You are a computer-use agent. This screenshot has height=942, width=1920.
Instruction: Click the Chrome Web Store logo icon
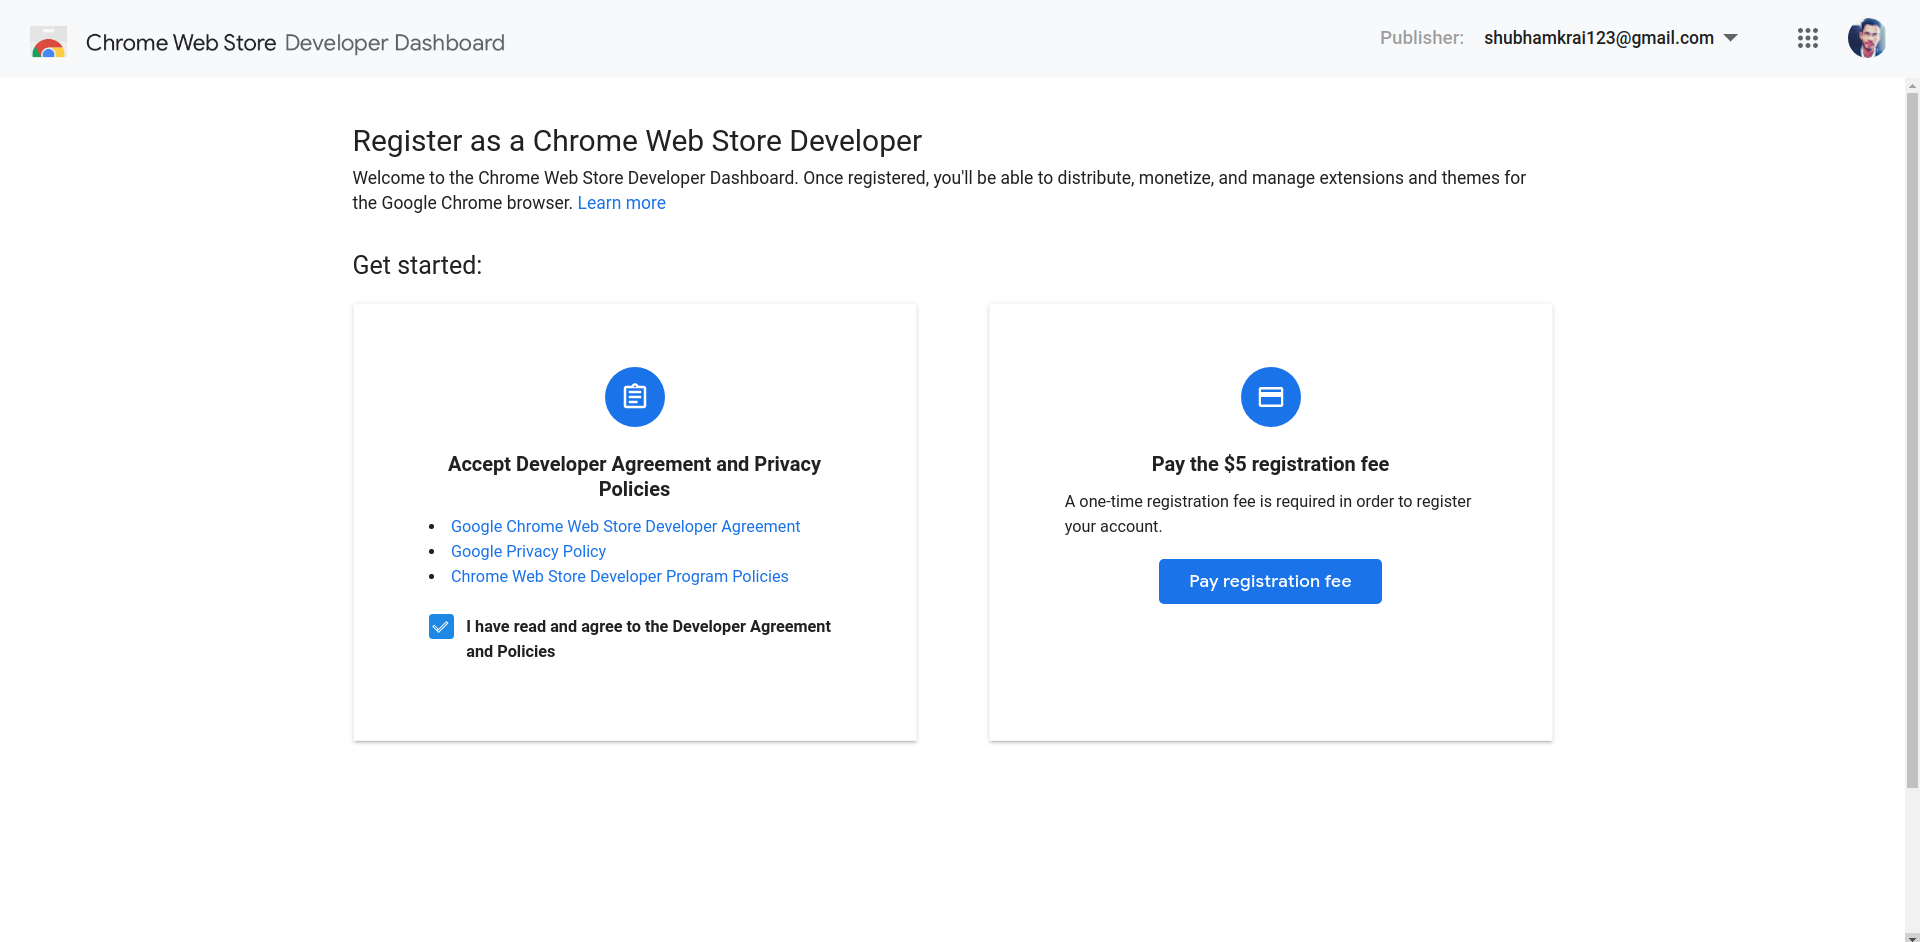coord(48,41)
